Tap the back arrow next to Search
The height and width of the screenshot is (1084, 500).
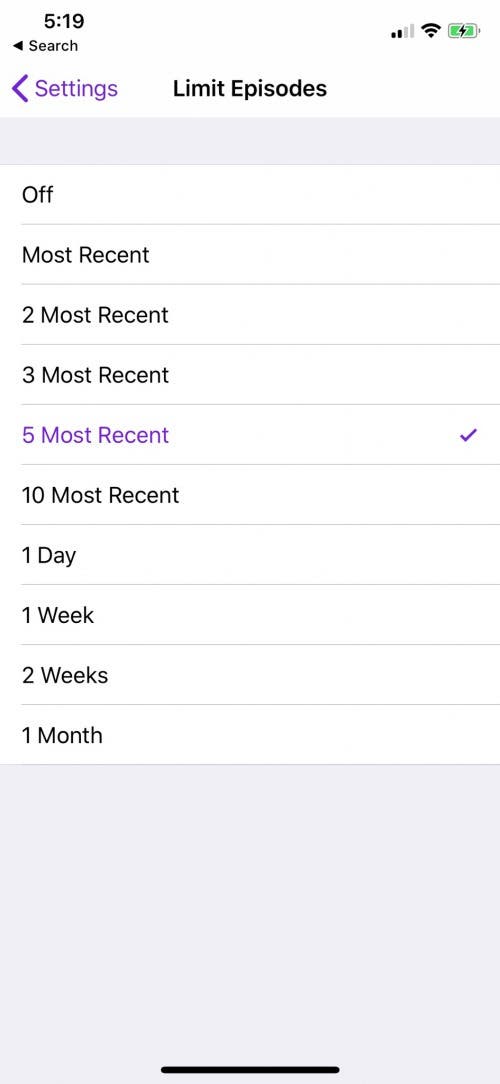(x=18, y=46)
